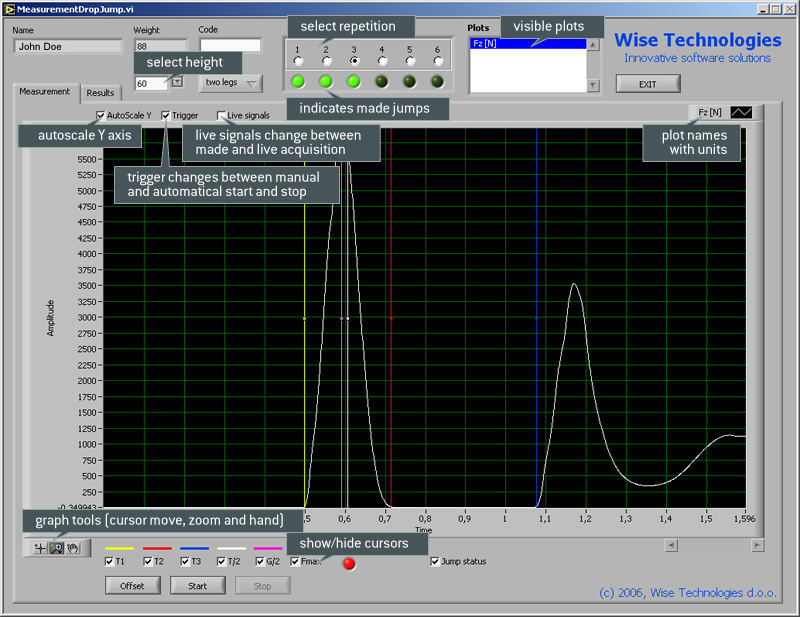Toggle the T/2 cursor checkbox
This screenshot has height=617, width=800.
tap(221, 561)
